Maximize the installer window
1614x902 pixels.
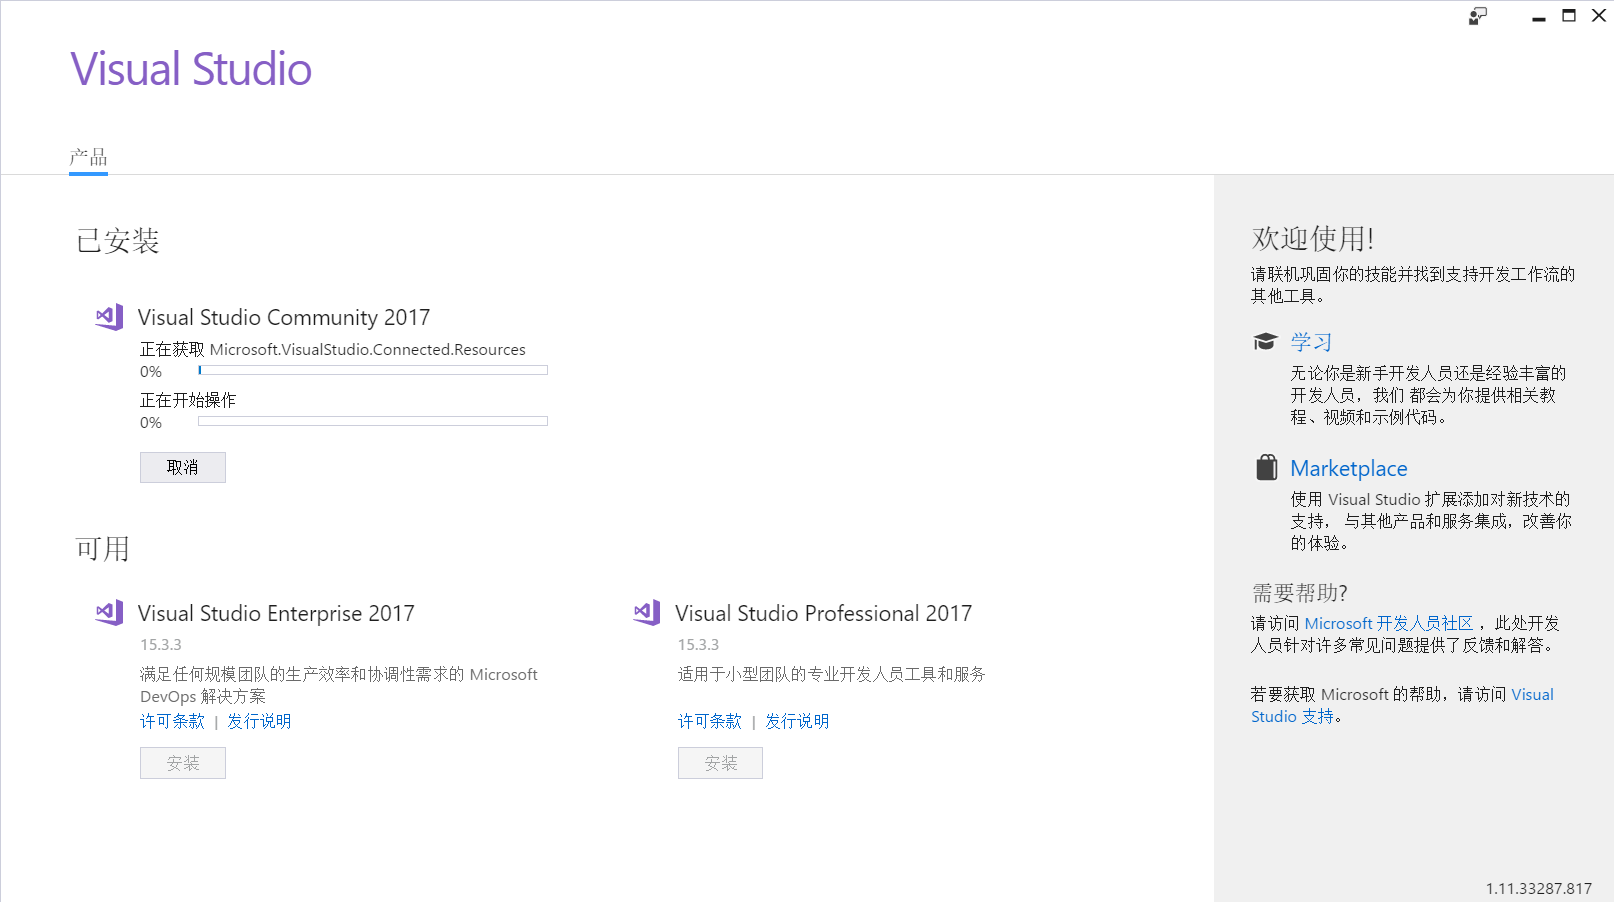pos(1569,16)
